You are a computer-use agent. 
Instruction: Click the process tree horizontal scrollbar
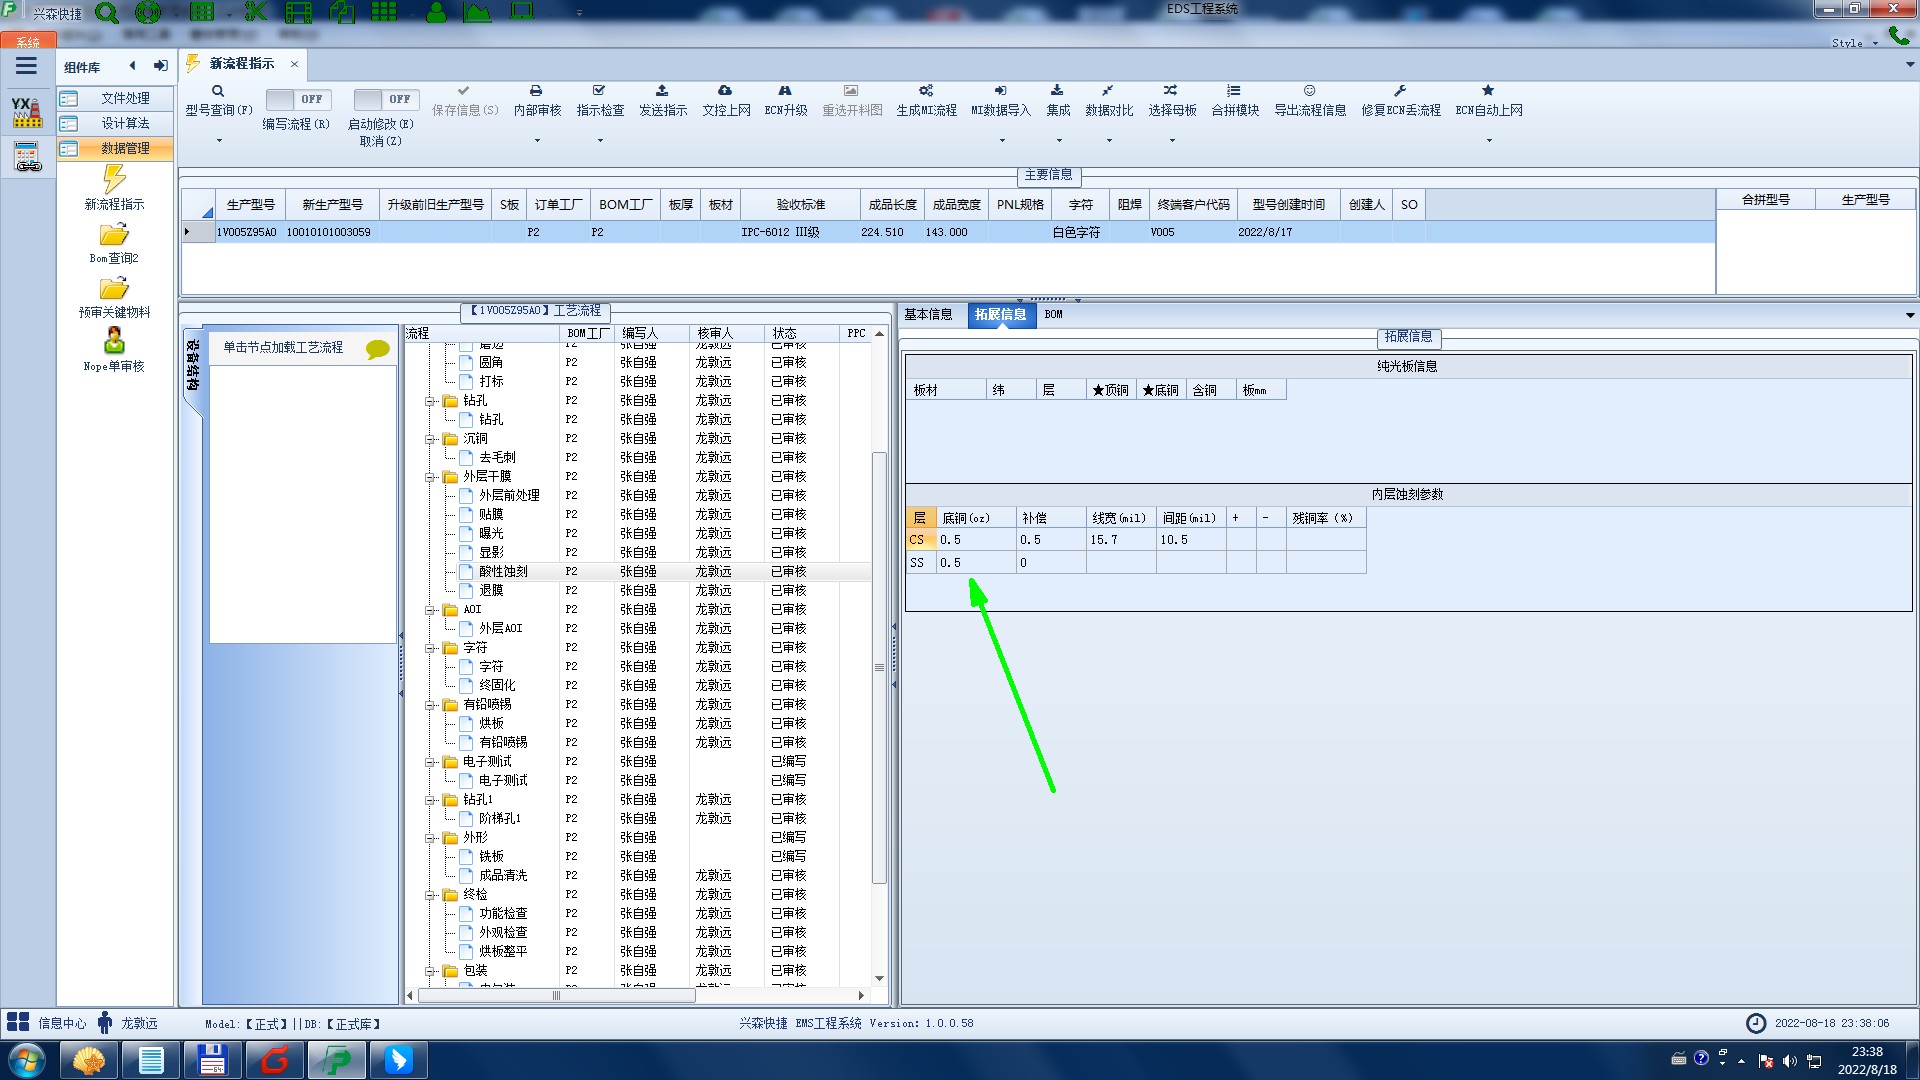[556, 995]
